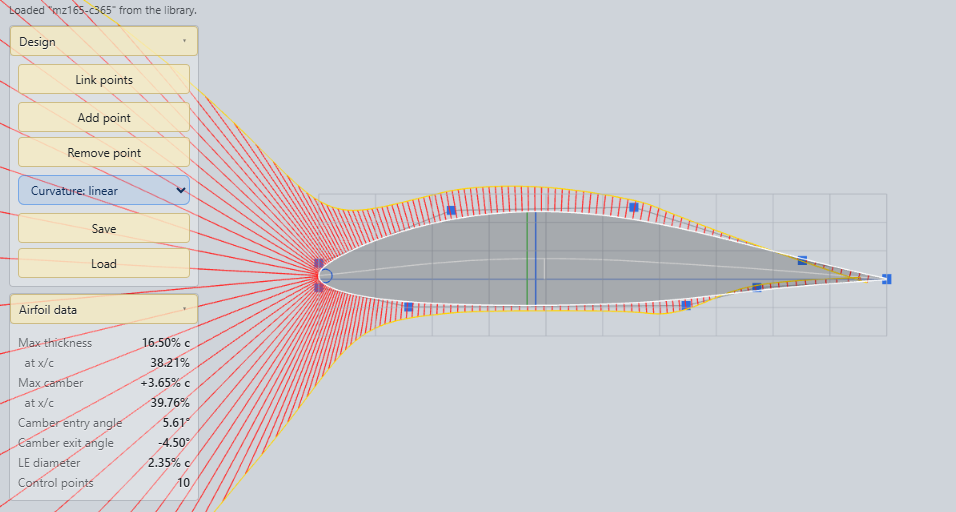
Task: Click the max camber x/c value 39.76%
Action: point(170,403)
